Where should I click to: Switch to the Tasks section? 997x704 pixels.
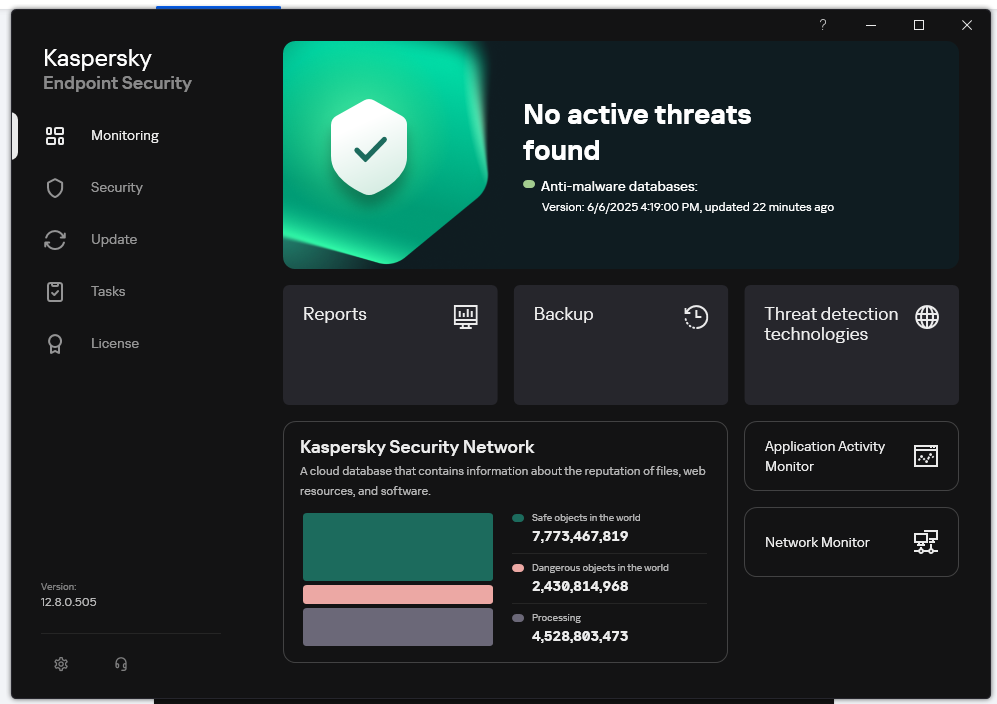tap(108, 291)
